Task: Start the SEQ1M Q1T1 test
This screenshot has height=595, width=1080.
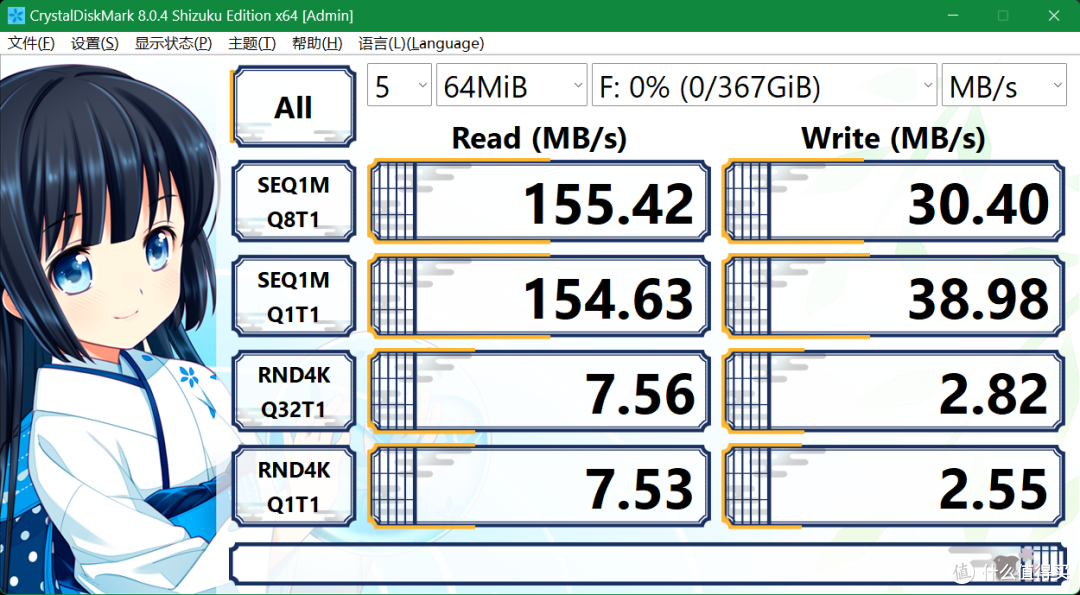Action: 294,296
